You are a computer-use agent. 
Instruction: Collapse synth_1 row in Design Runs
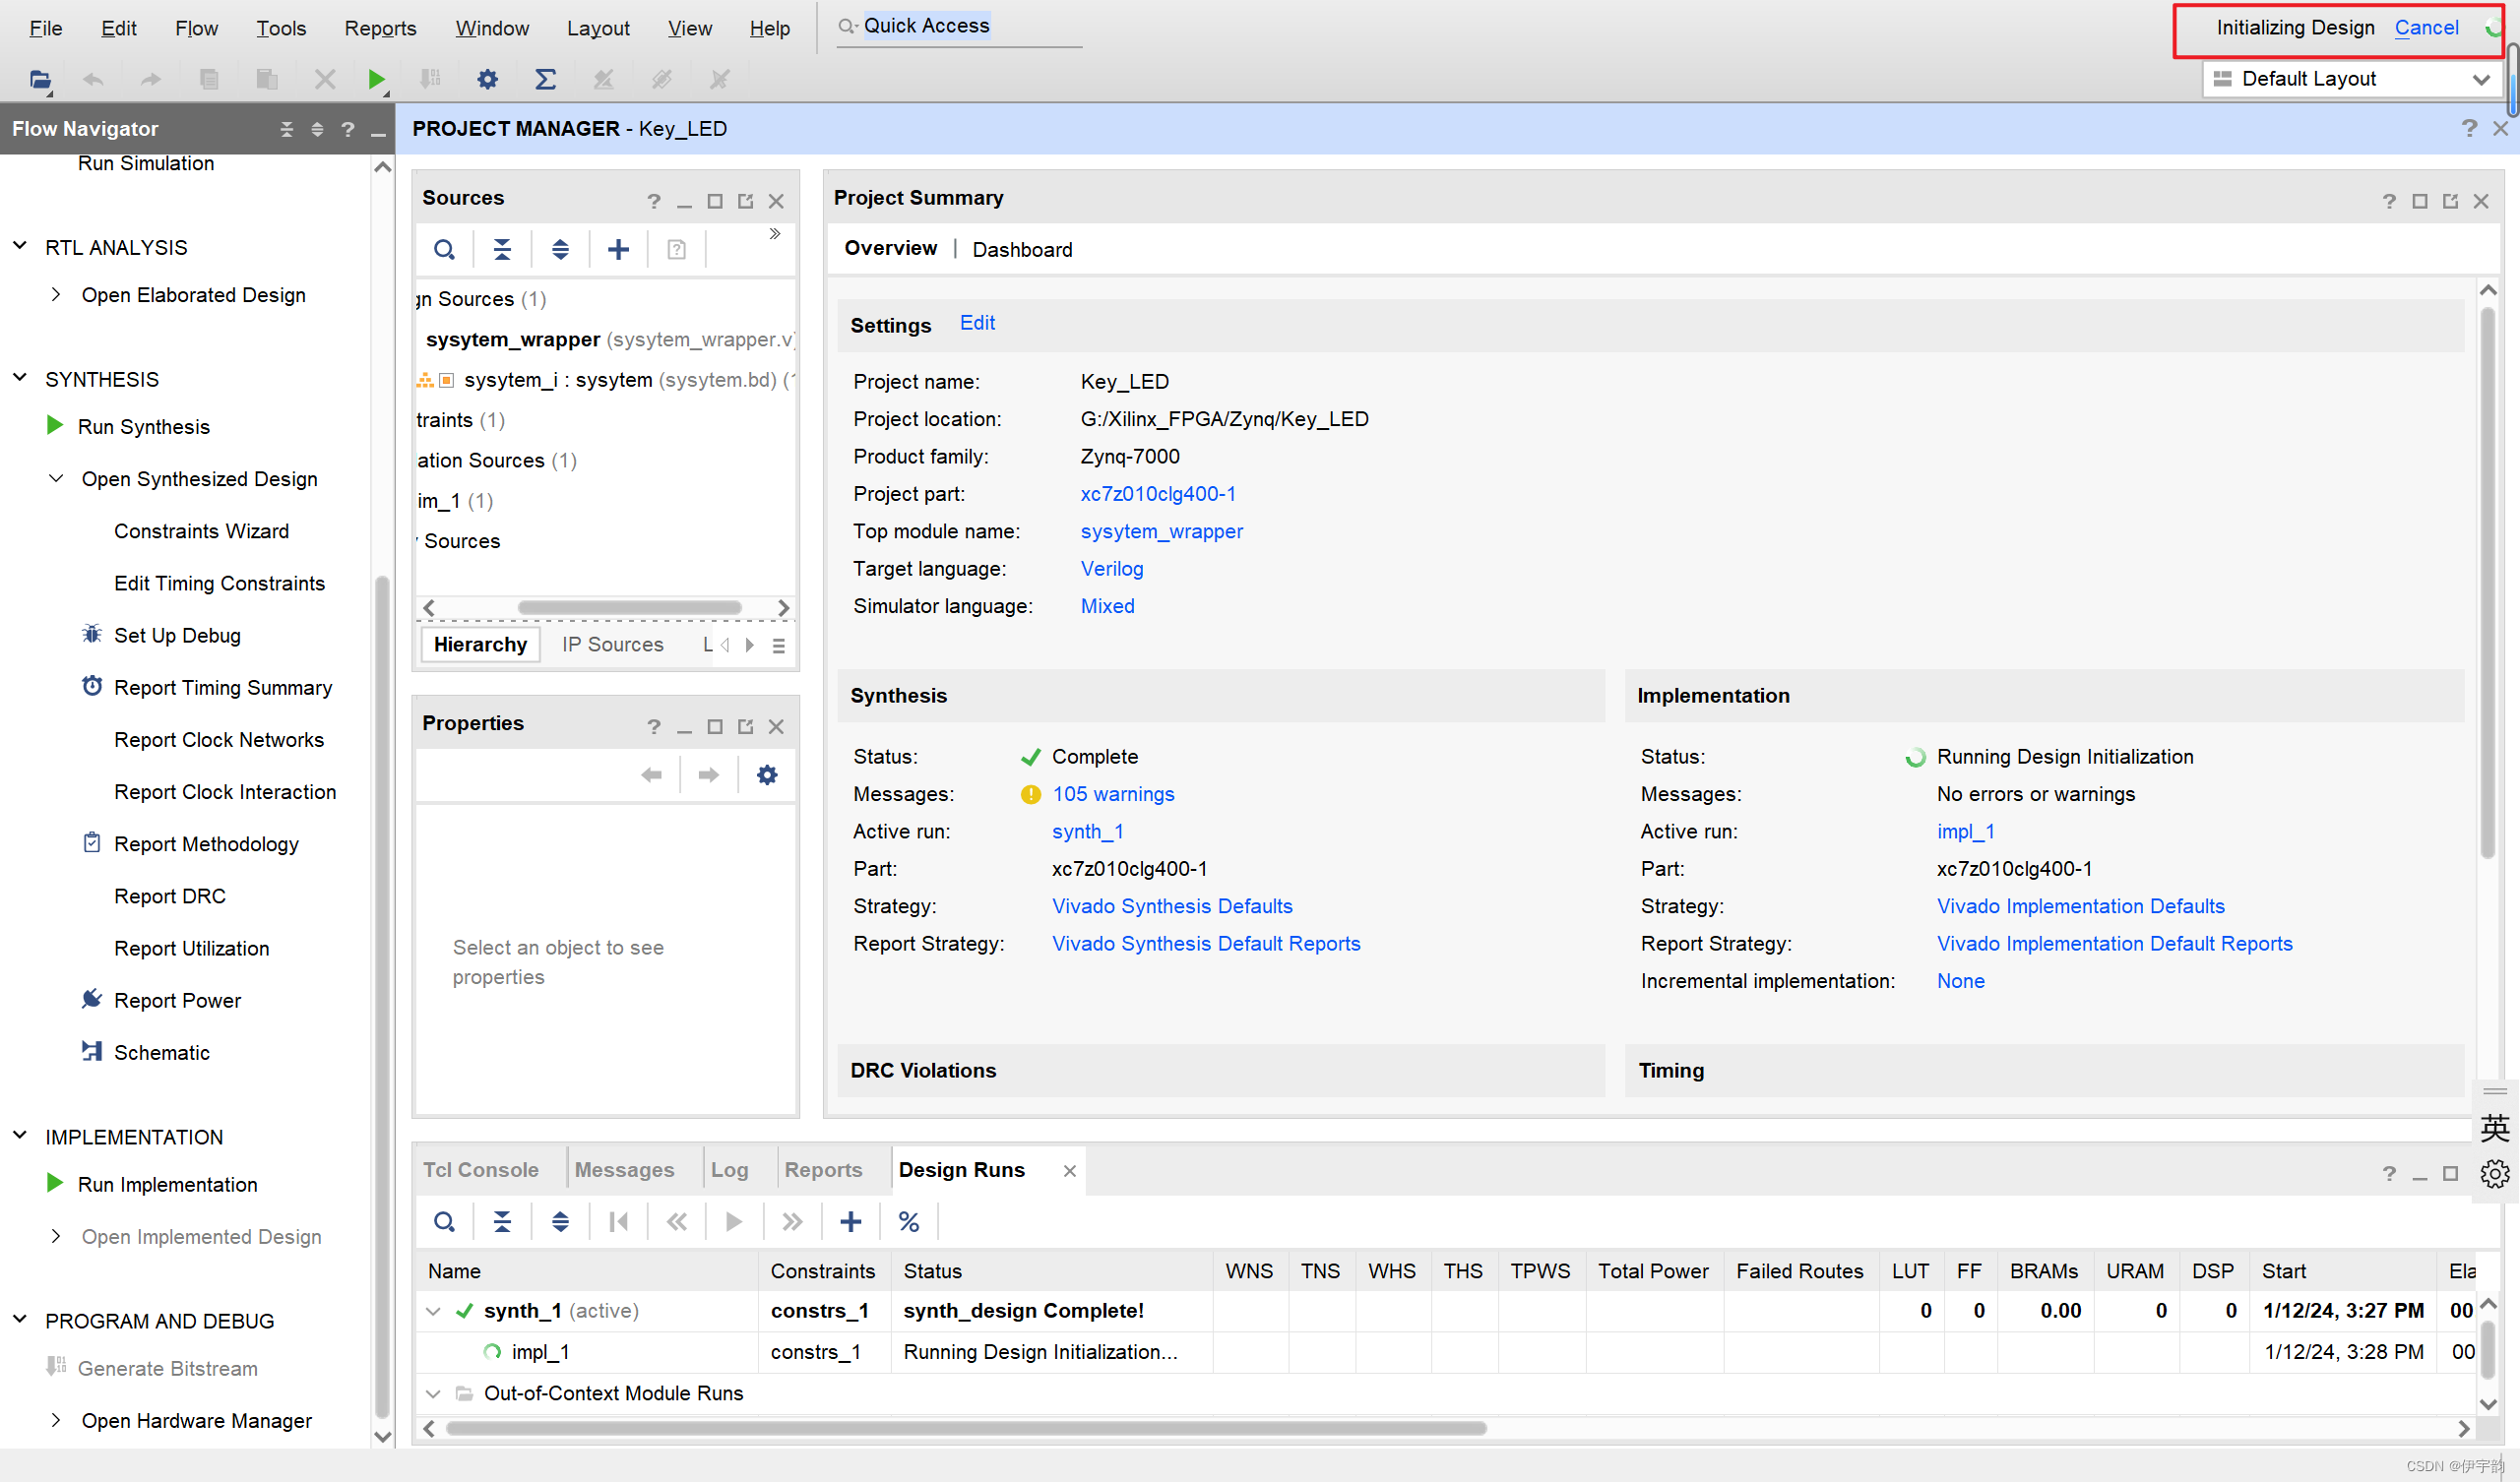click(x=433, y=1310)
